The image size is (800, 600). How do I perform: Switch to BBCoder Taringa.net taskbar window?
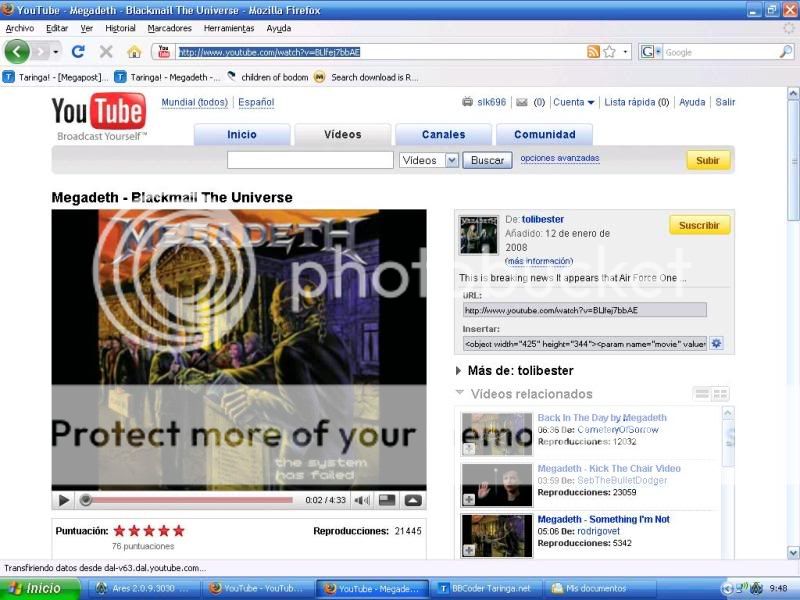pyautogui.click(x=485, y=589)
